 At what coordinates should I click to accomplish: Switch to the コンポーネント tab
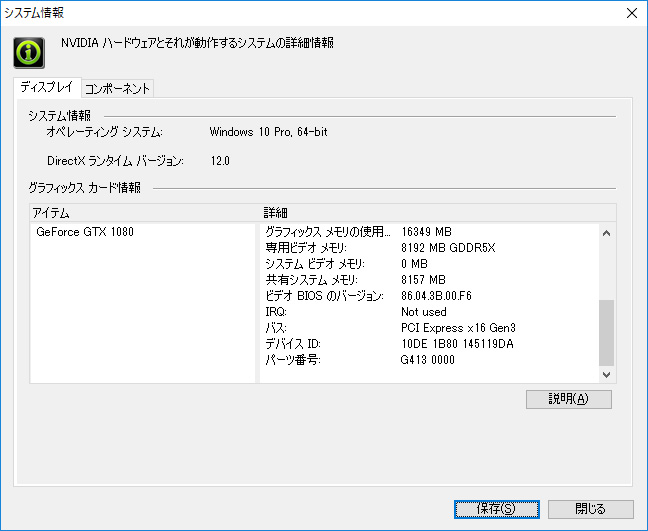(117, 88)
